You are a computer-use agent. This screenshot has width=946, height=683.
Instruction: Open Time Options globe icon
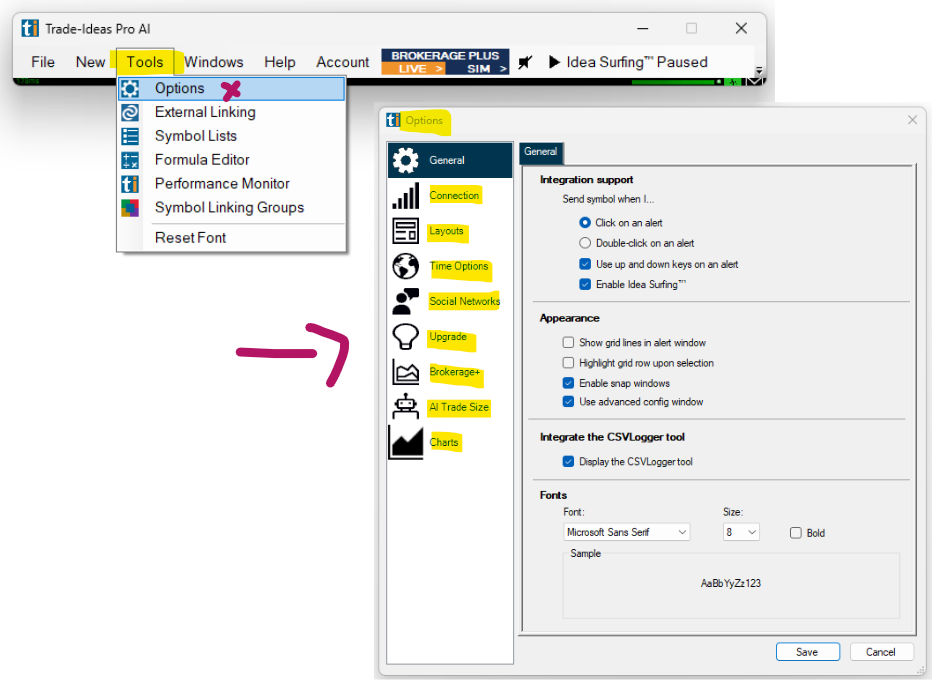click(x=406, y=267)
